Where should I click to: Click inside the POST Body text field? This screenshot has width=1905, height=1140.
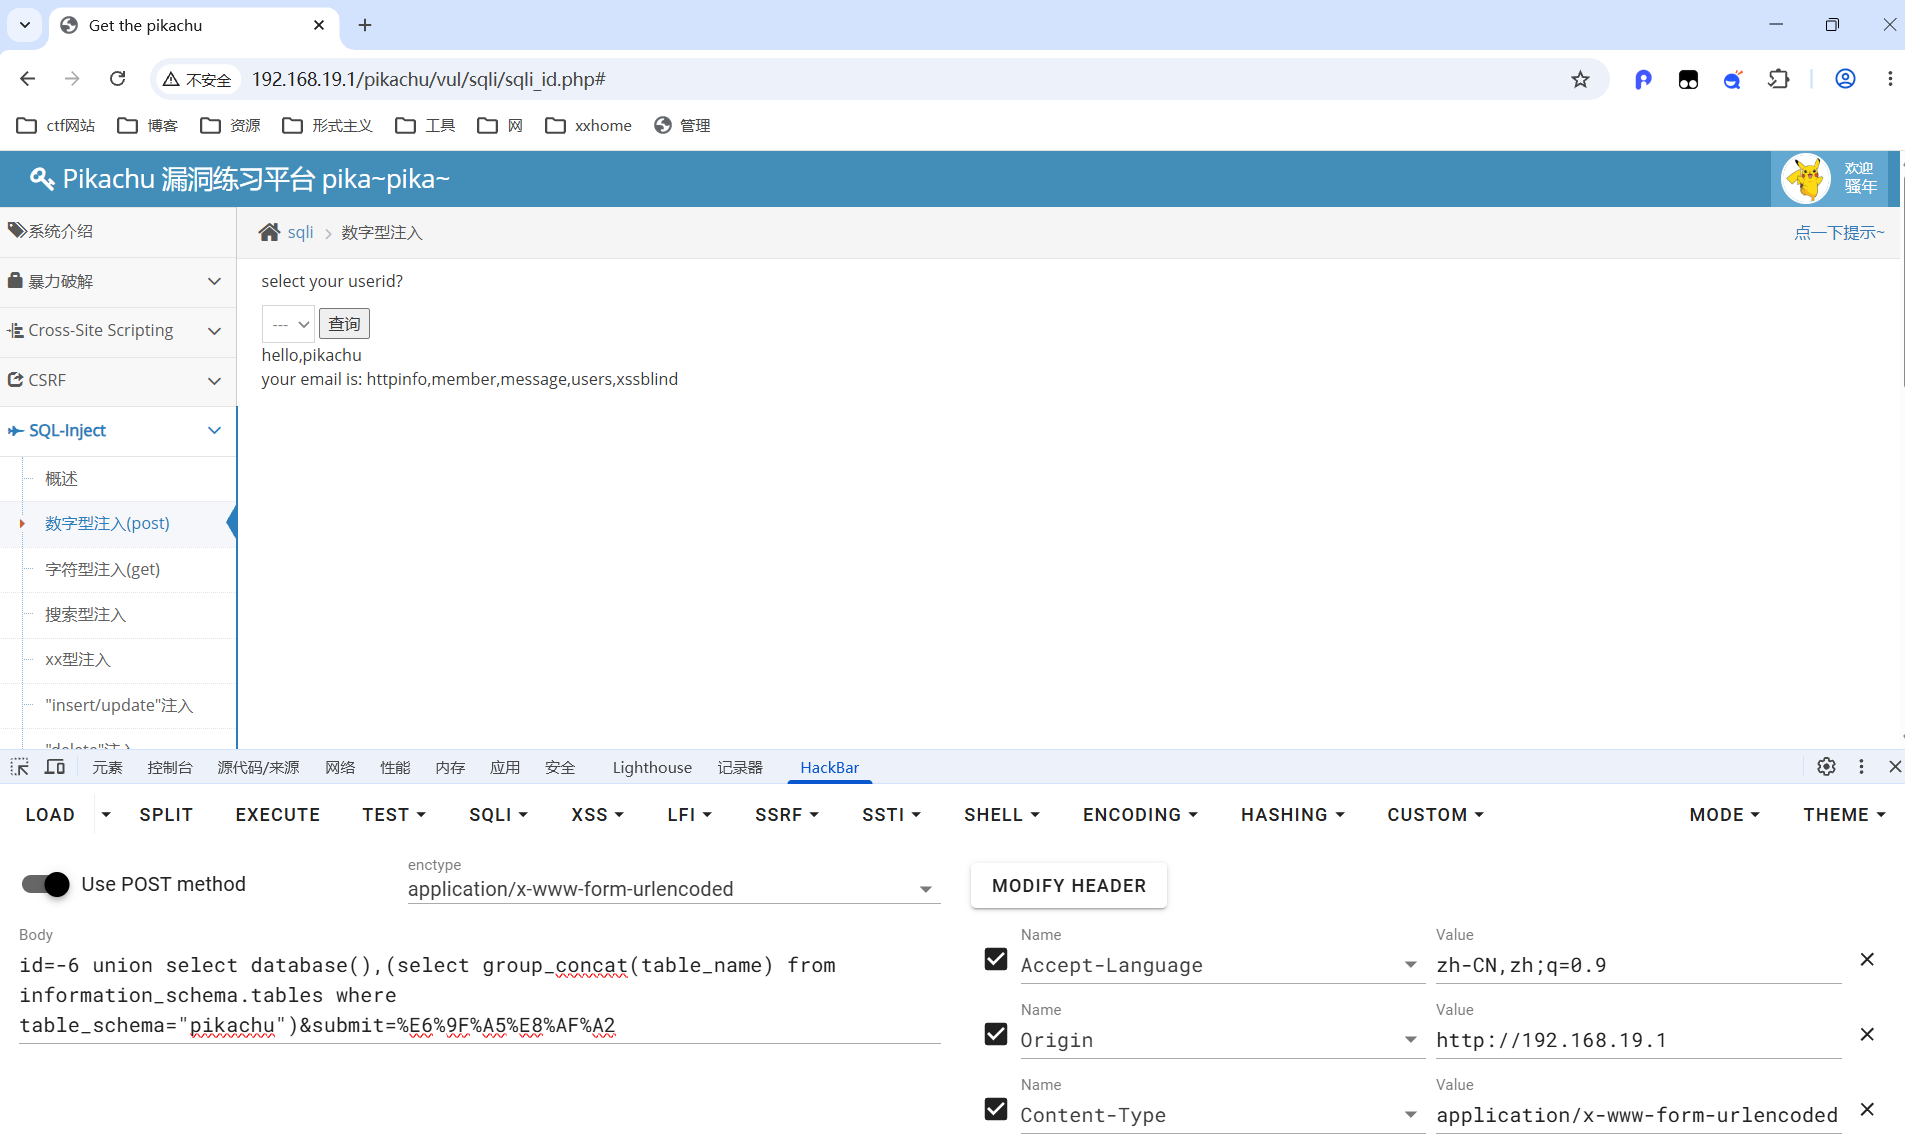point(480,995)
